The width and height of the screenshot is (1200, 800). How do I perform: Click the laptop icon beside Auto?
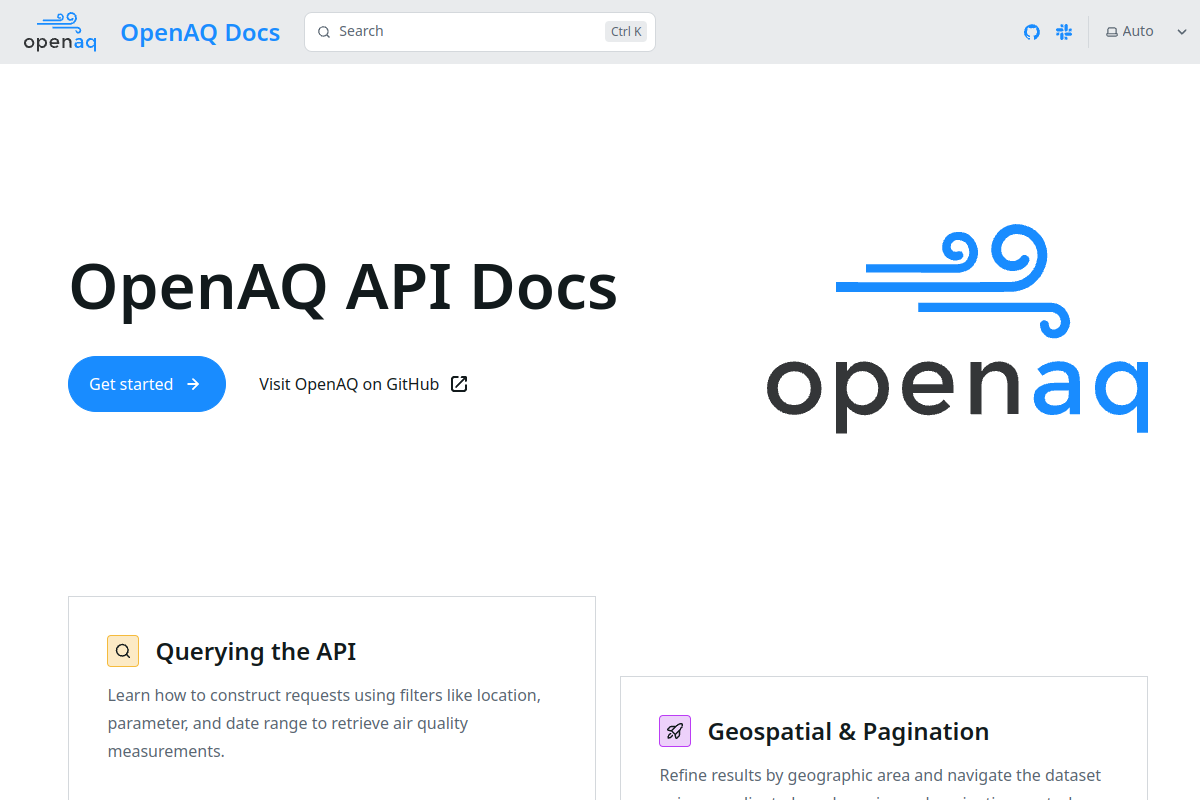click(x=1112, y=32)
